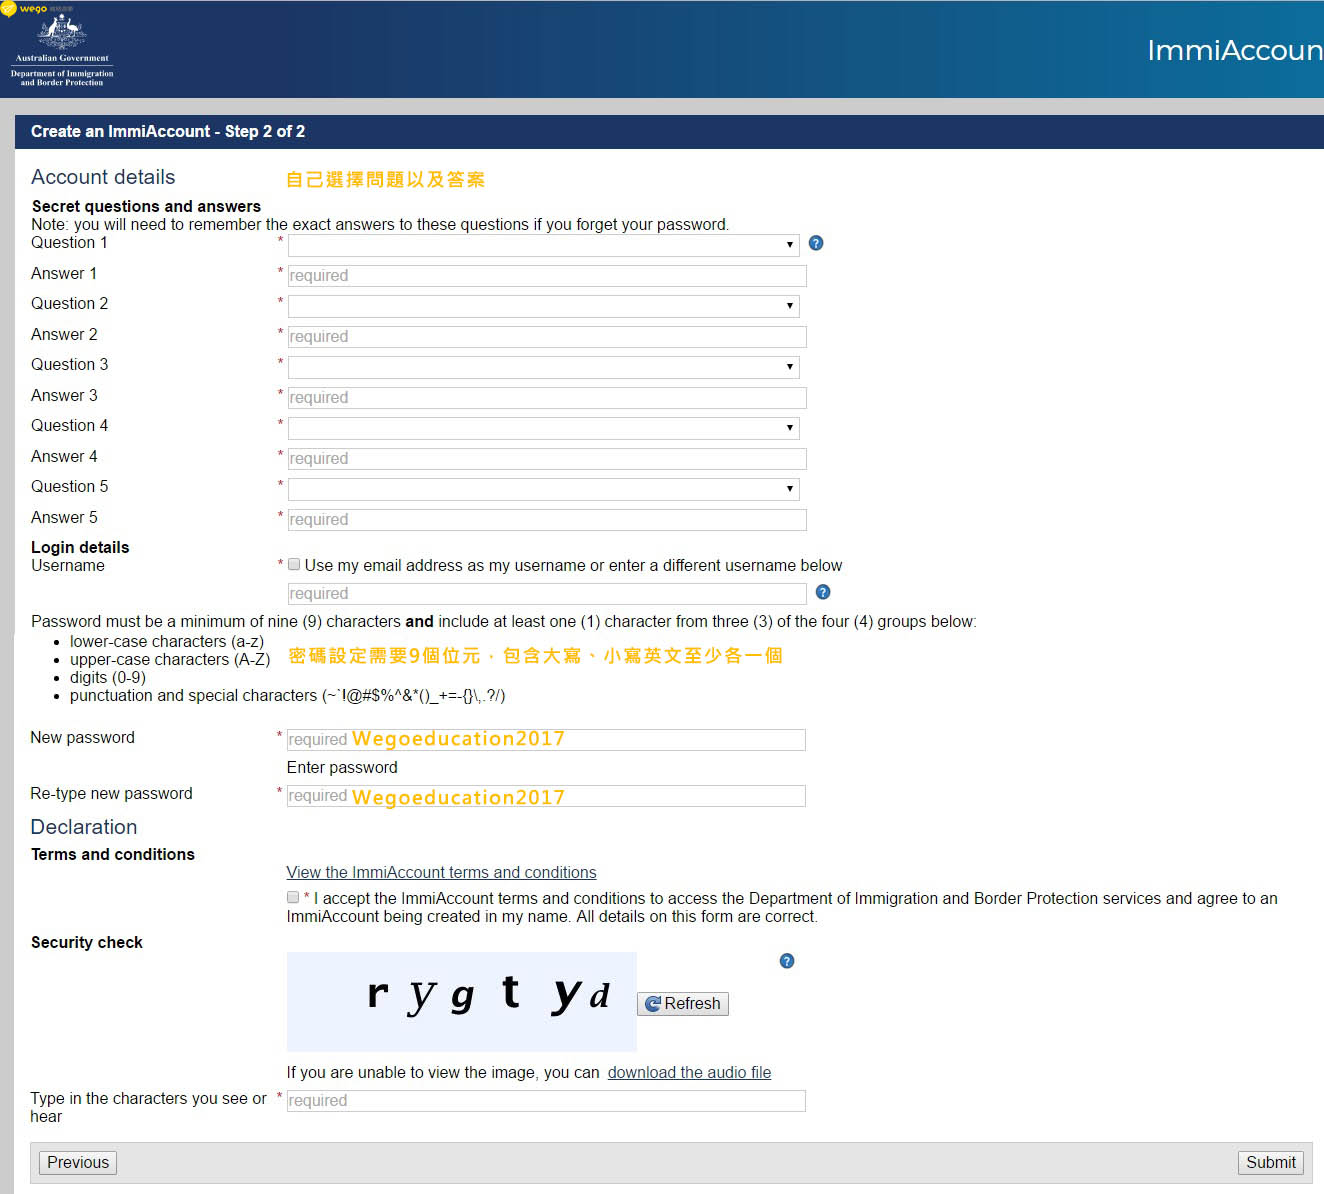Open the Question 5 dropdown
This screenshot has height=1194, width=1324.
543,489
